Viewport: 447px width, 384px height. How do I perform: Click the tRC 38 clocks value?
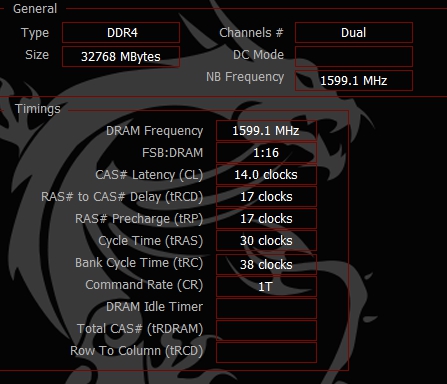tap(266, 264)
